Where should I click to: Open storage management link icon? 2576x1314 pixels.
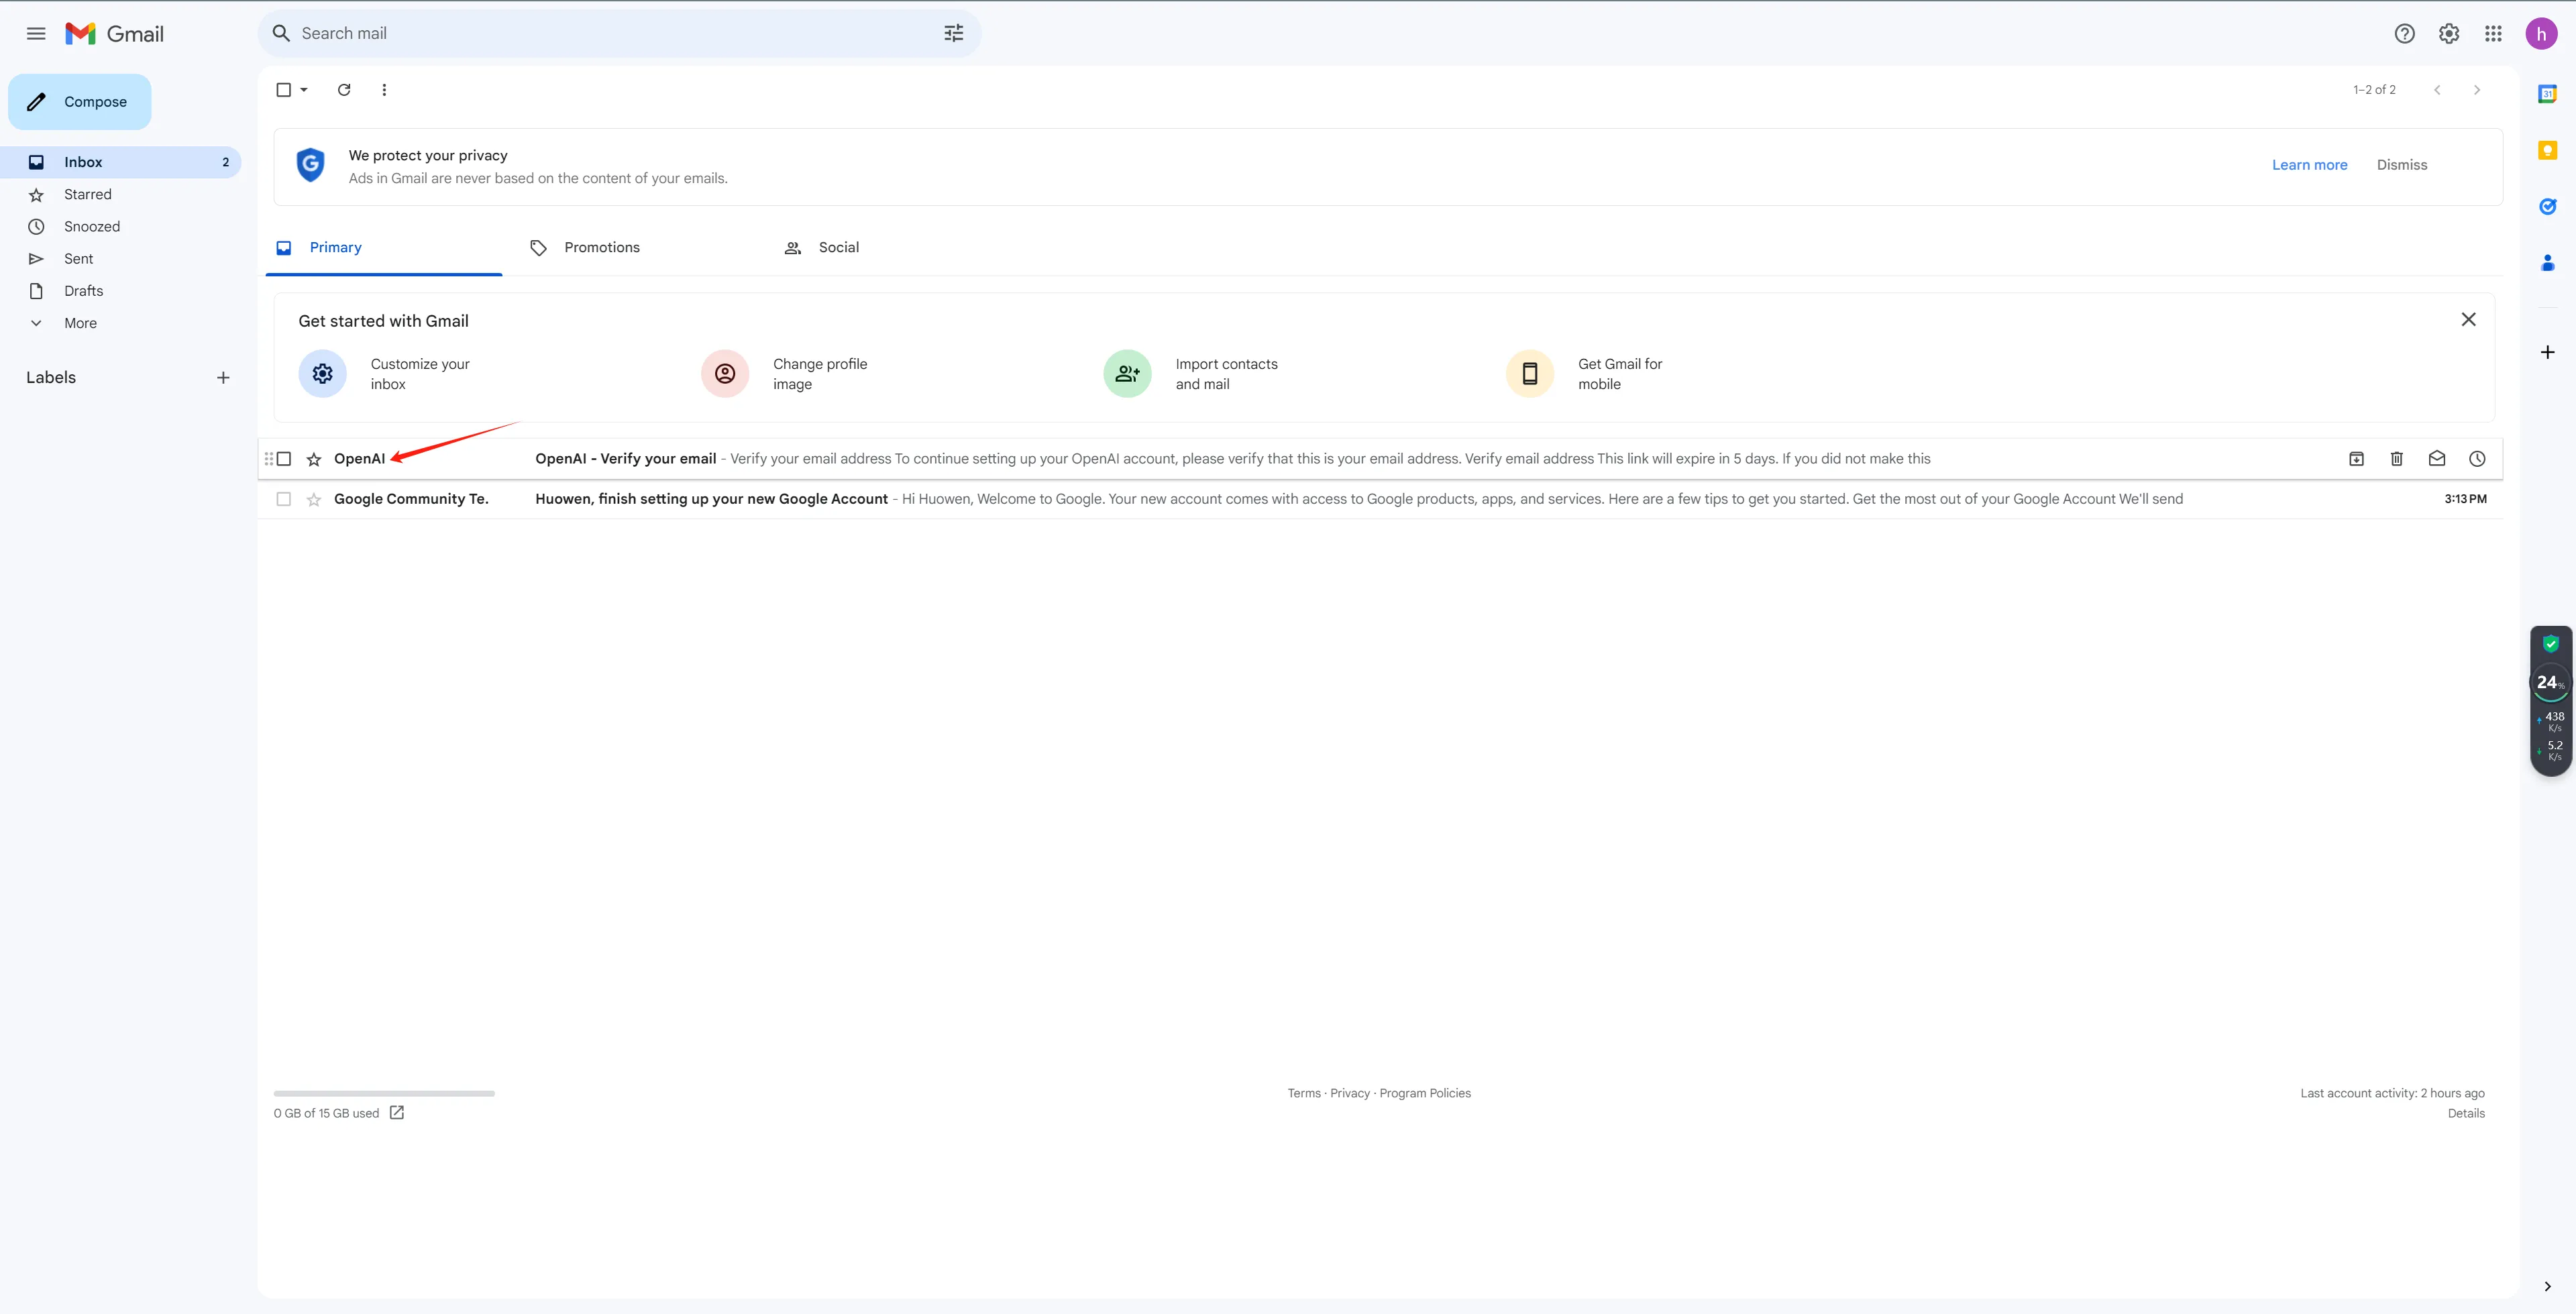click(x=397, y=1113)
